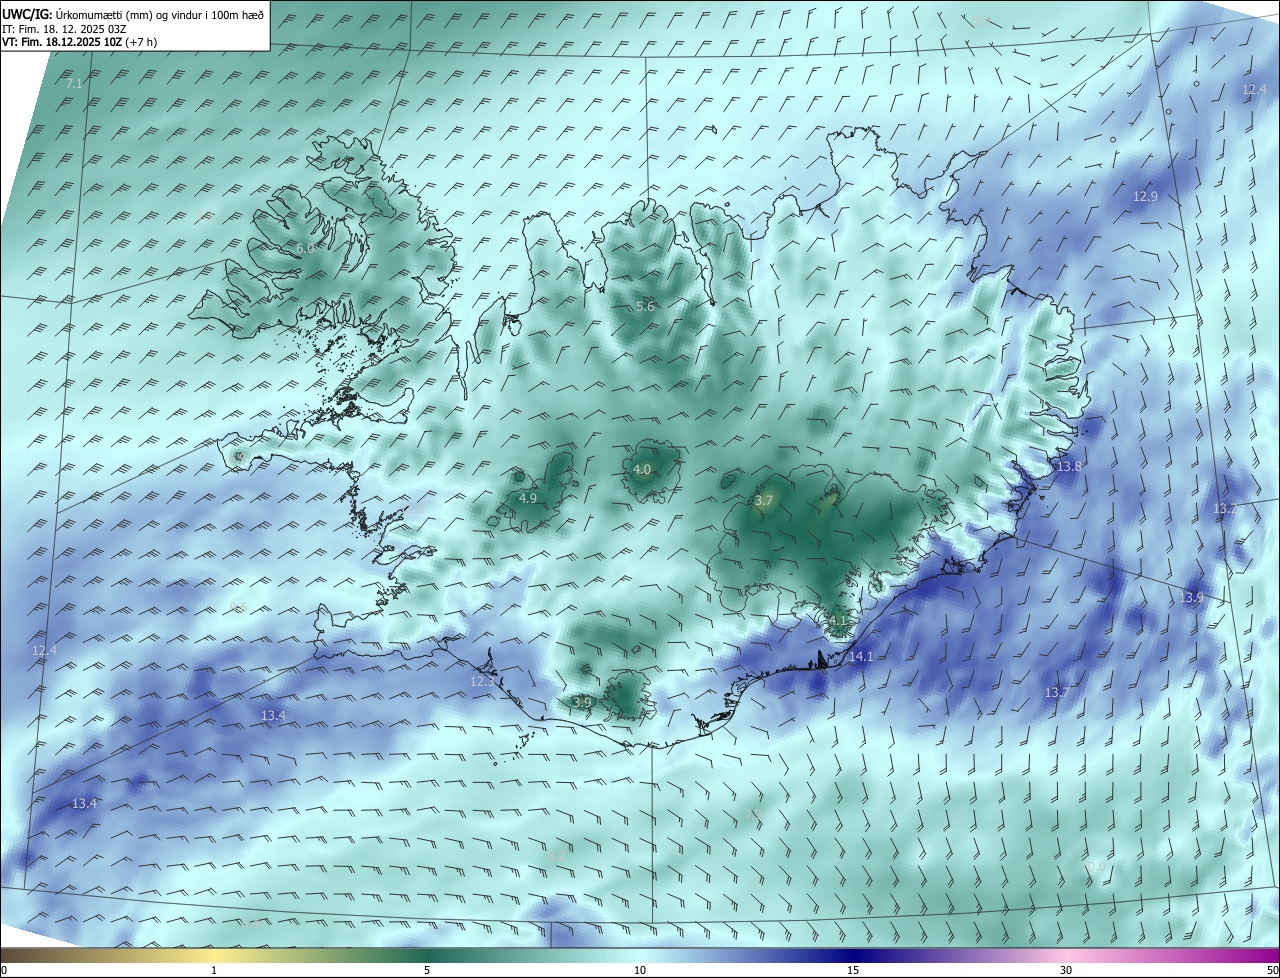This screenshot has height=978, width=1280.
Task: Click the 7.1 value label on the map
Action: [x=74, y=84]
